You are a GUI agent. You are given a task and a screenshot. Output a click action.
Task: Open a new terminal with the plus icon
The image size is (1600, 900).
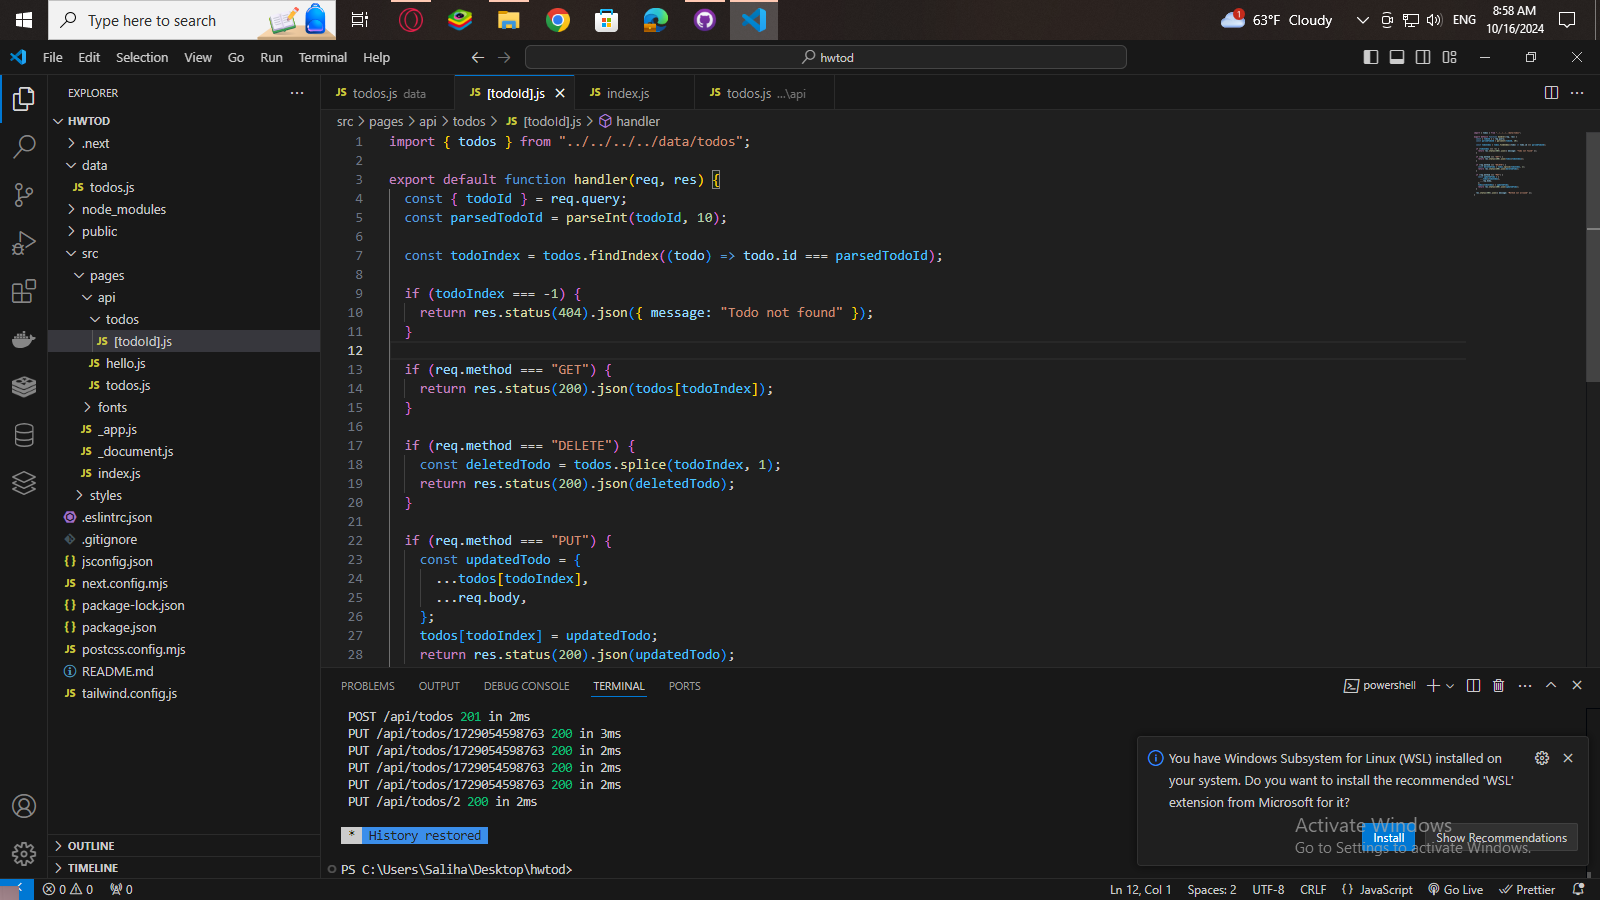[1432, 685]
